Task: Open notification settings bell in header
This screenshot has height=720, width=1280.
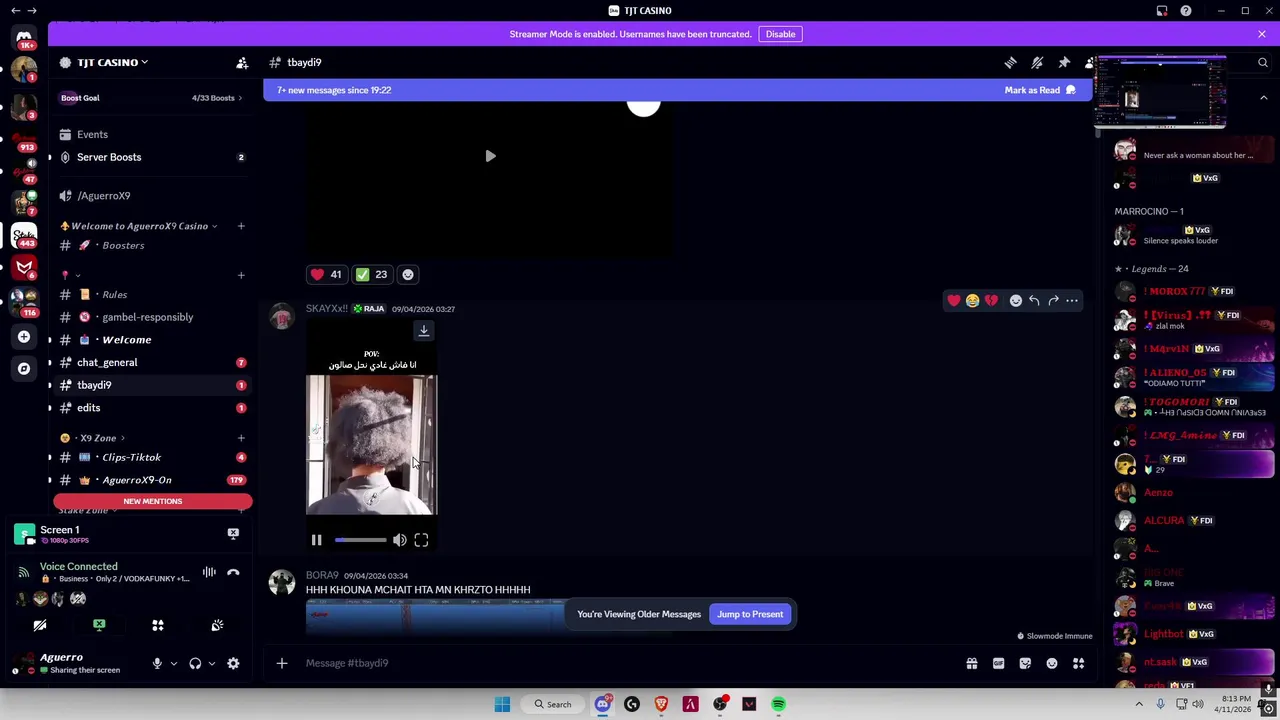Action: click(1037, 62)
